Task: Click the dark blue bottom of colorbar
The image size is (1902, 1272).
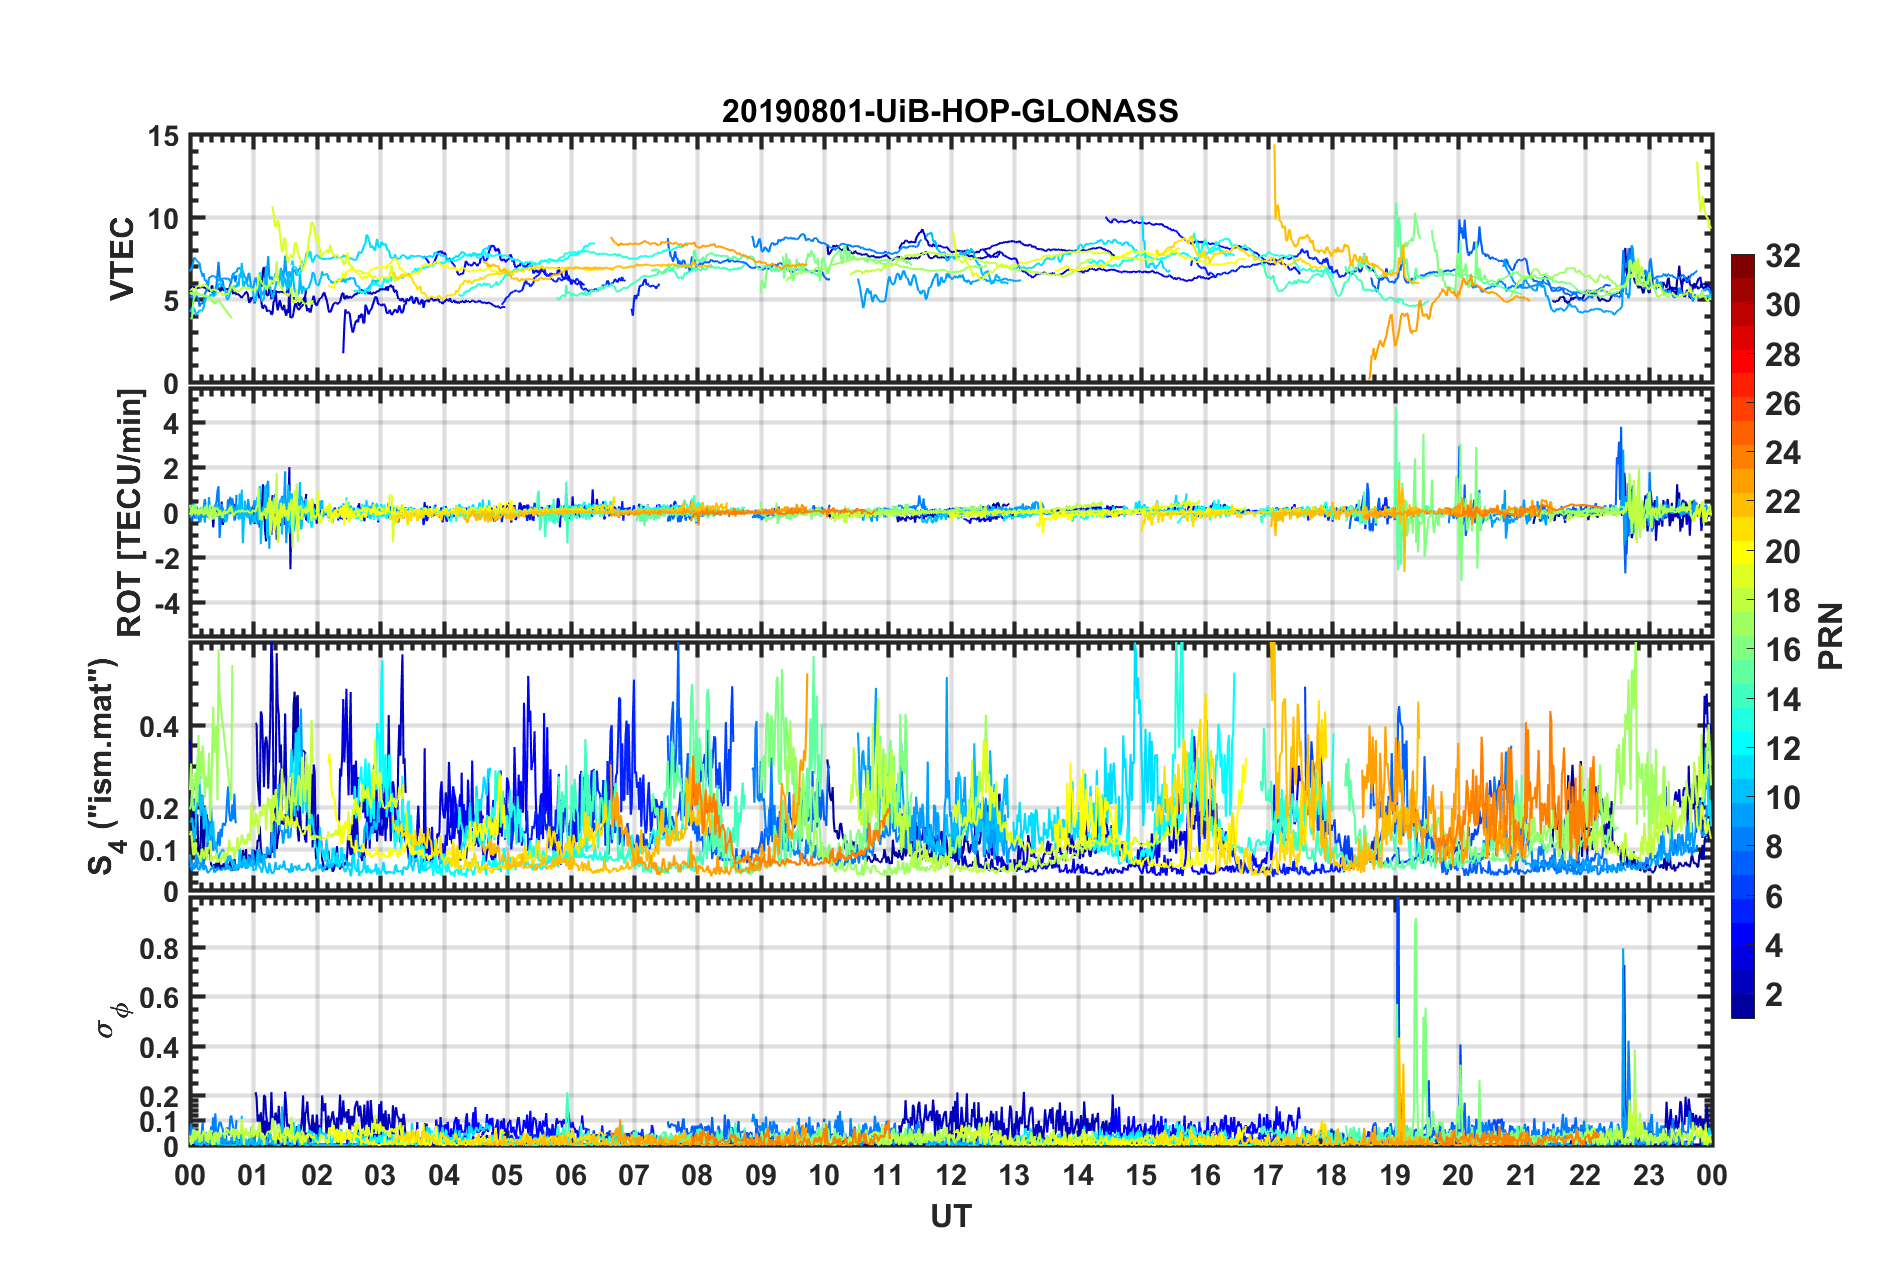Action: pyautogui.click(x=1742, y=1008)
